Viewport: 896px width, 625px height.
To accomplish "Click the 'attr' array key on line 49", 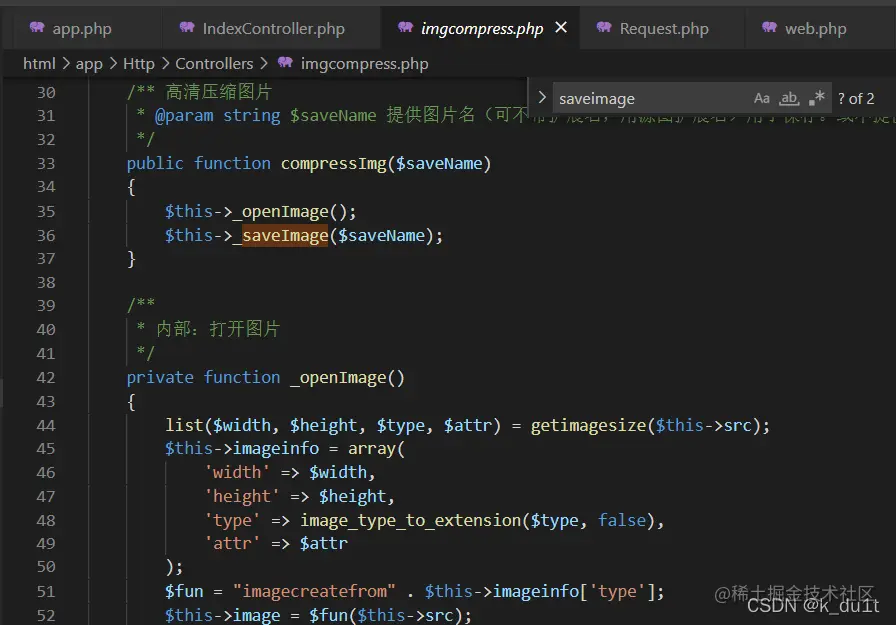I will point(232,543).
